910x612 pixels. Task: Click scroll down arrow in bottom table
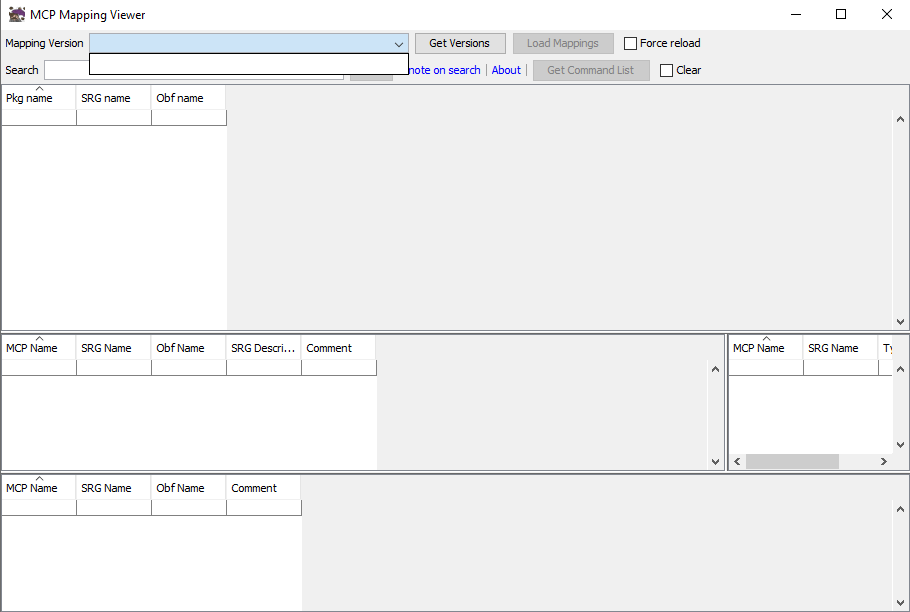pos(900,603)
